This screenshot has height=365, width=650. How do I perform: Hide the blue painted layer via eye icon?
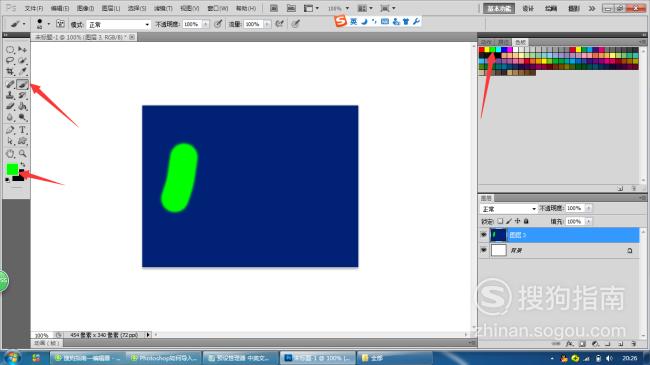483,235
